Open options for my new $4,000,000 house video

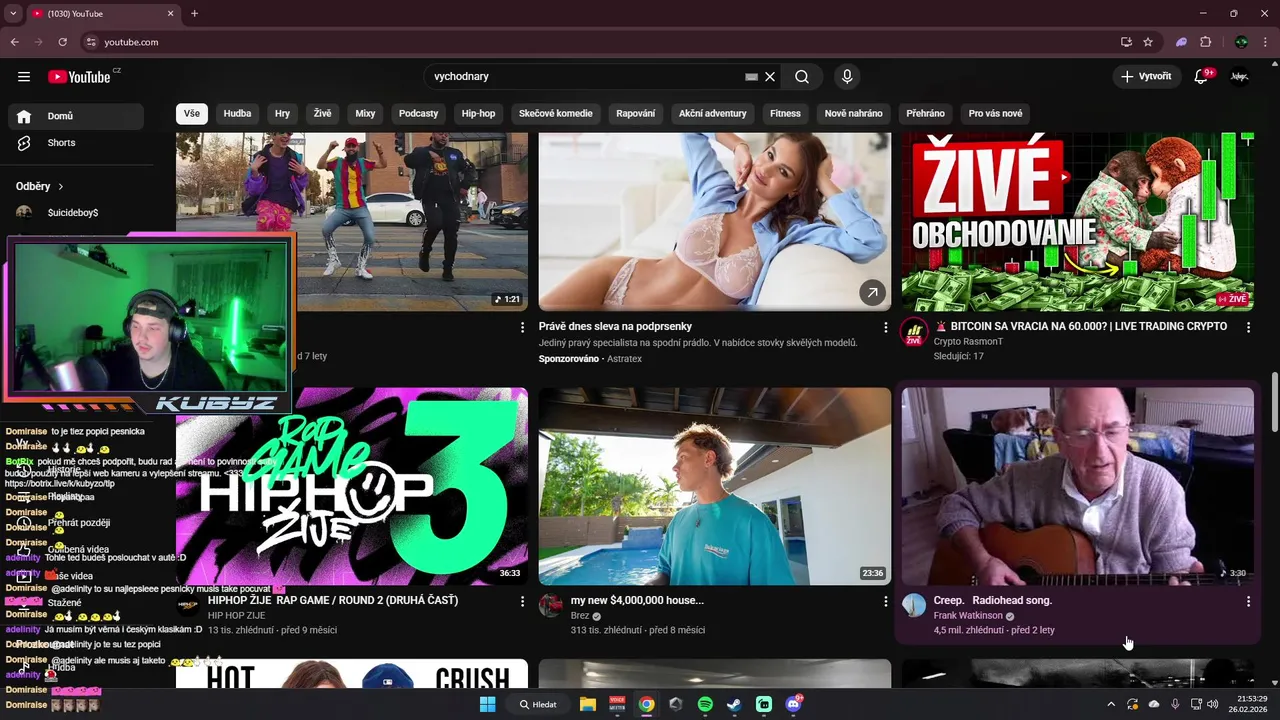pyautogui.click(x=885, y=601)
